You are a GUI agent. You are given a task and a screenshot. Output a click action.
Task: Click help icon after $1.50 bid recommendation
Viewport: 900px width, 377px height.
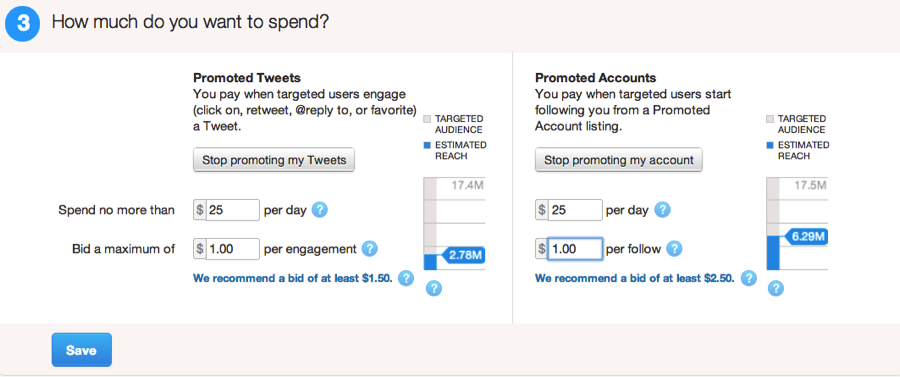(x=406, y=278)
